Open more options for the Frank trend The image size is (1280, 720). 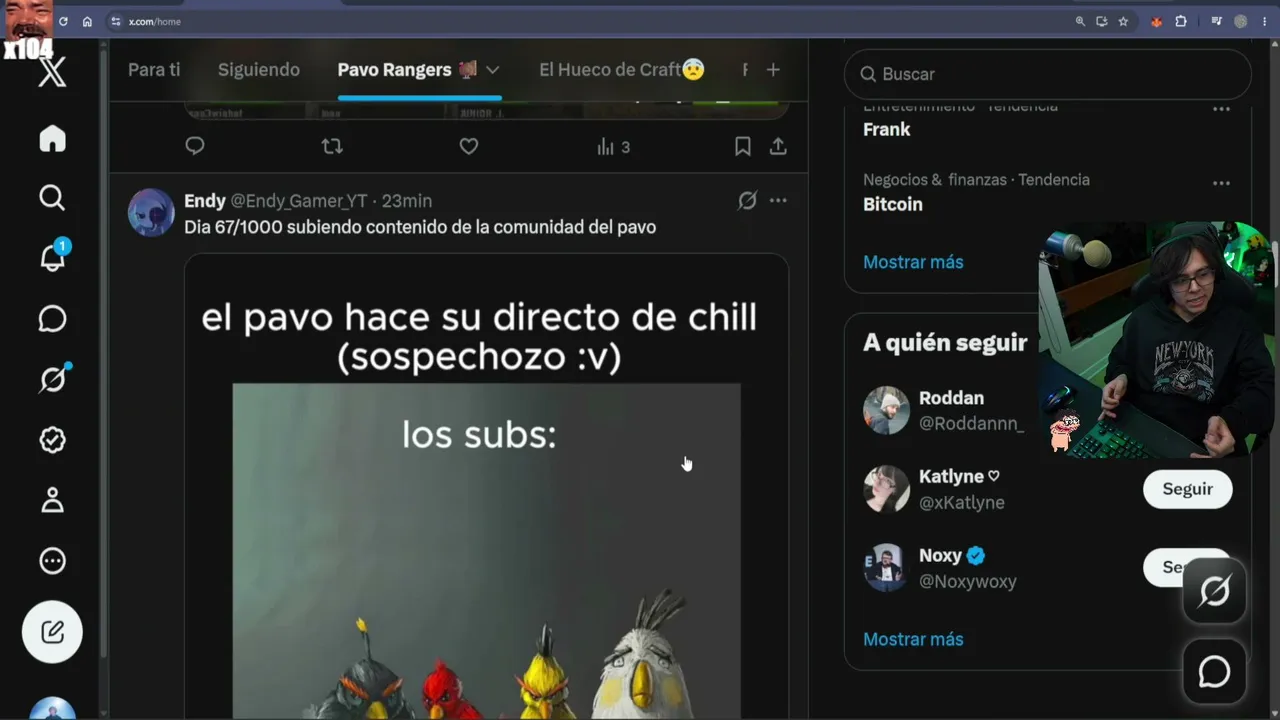(x=1221, y=109)
